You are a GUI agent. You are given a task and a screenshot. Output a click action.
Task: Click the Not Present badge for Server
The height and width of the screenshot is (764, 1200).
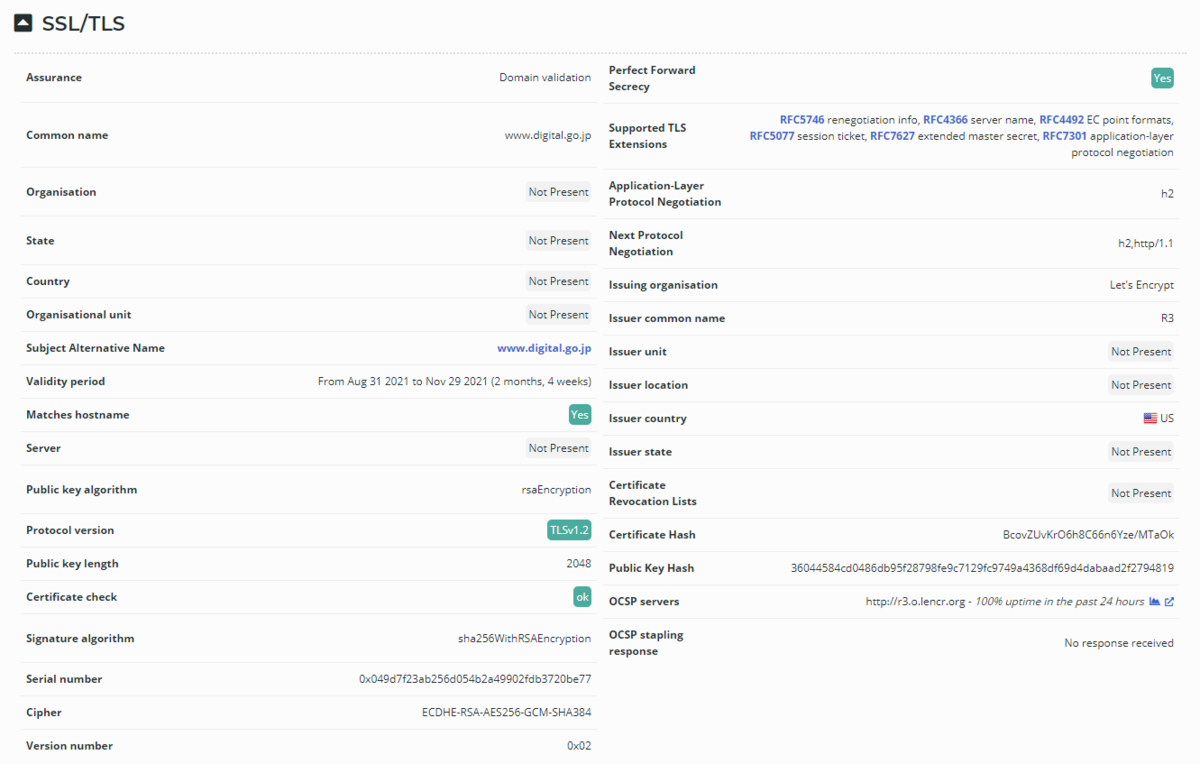[x=559, y=449]
